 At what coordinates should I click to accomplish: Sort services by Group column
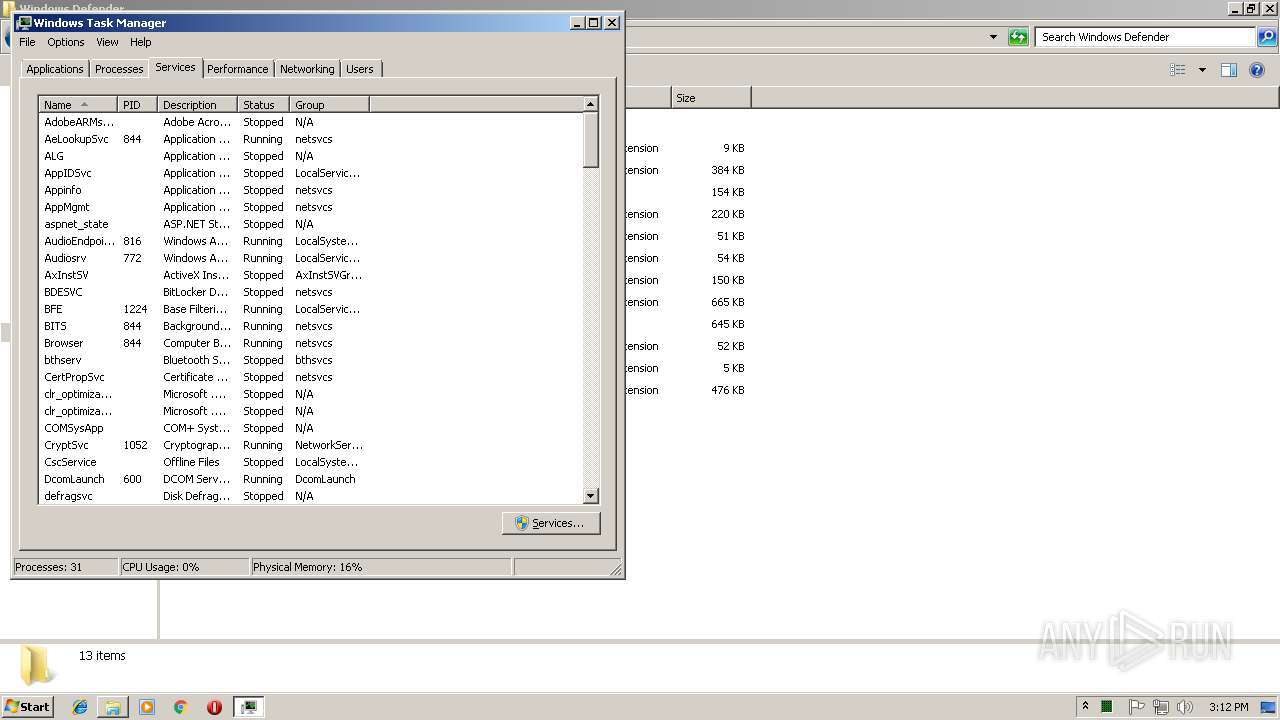click(x=329, y=105)
